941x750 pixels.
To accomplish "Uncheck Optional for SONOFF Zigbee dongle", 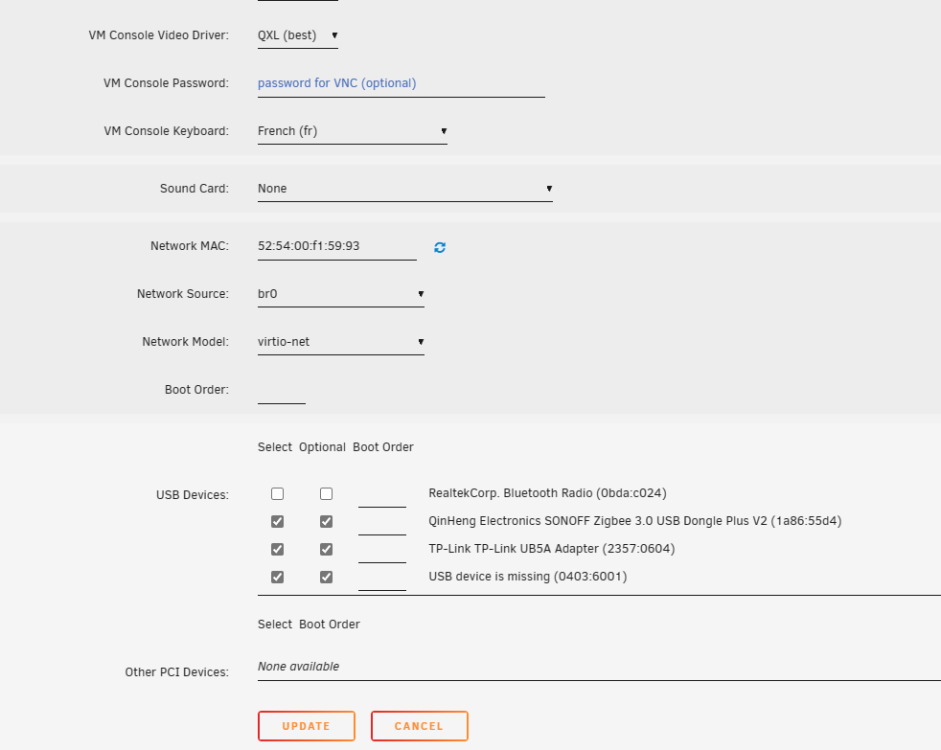I will [x=326, y=521].
